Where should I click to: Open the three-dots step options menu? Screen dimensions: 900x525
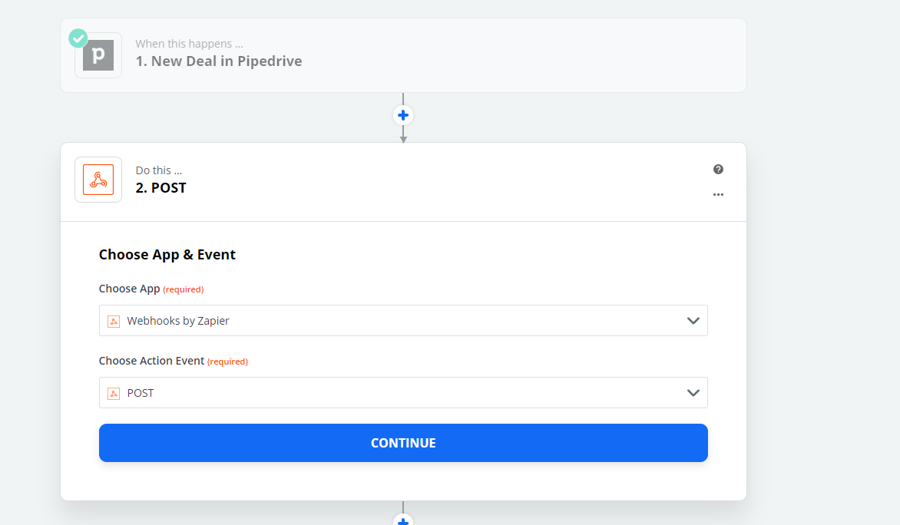pyautogui.click(x=718, y=195)
